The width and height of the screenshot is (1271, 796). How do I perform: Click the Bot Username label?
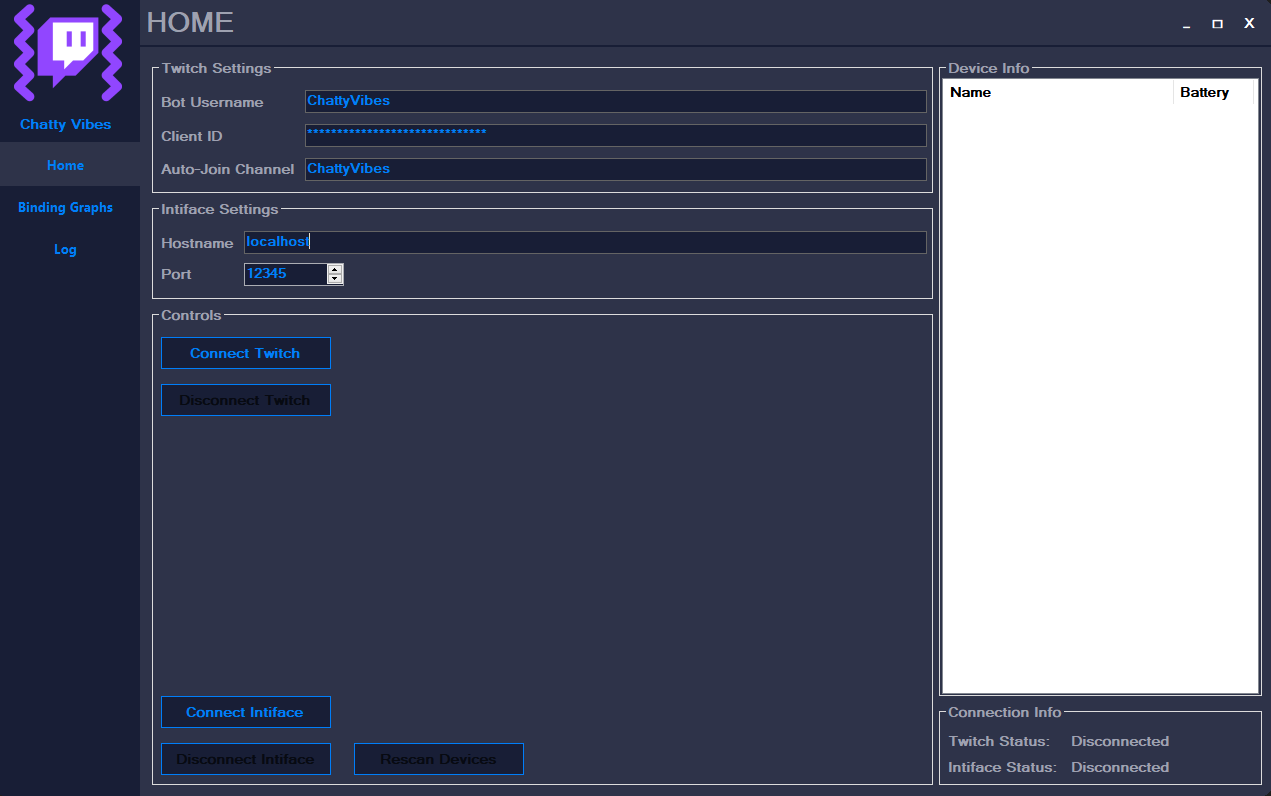pyautogui.click(x=212, y=102)
